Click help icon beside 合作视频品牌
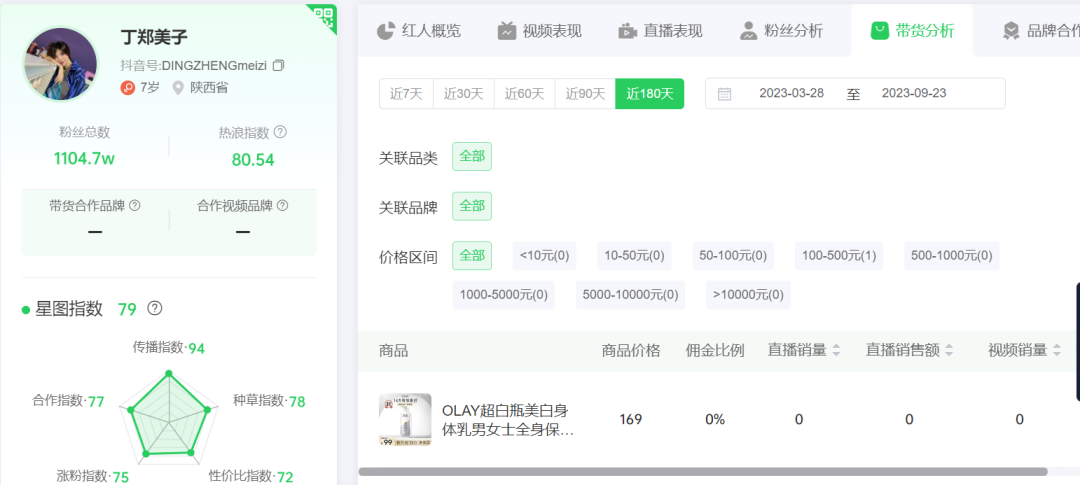The width and height of the screenshot is (1080, 485). click(283, 205)
